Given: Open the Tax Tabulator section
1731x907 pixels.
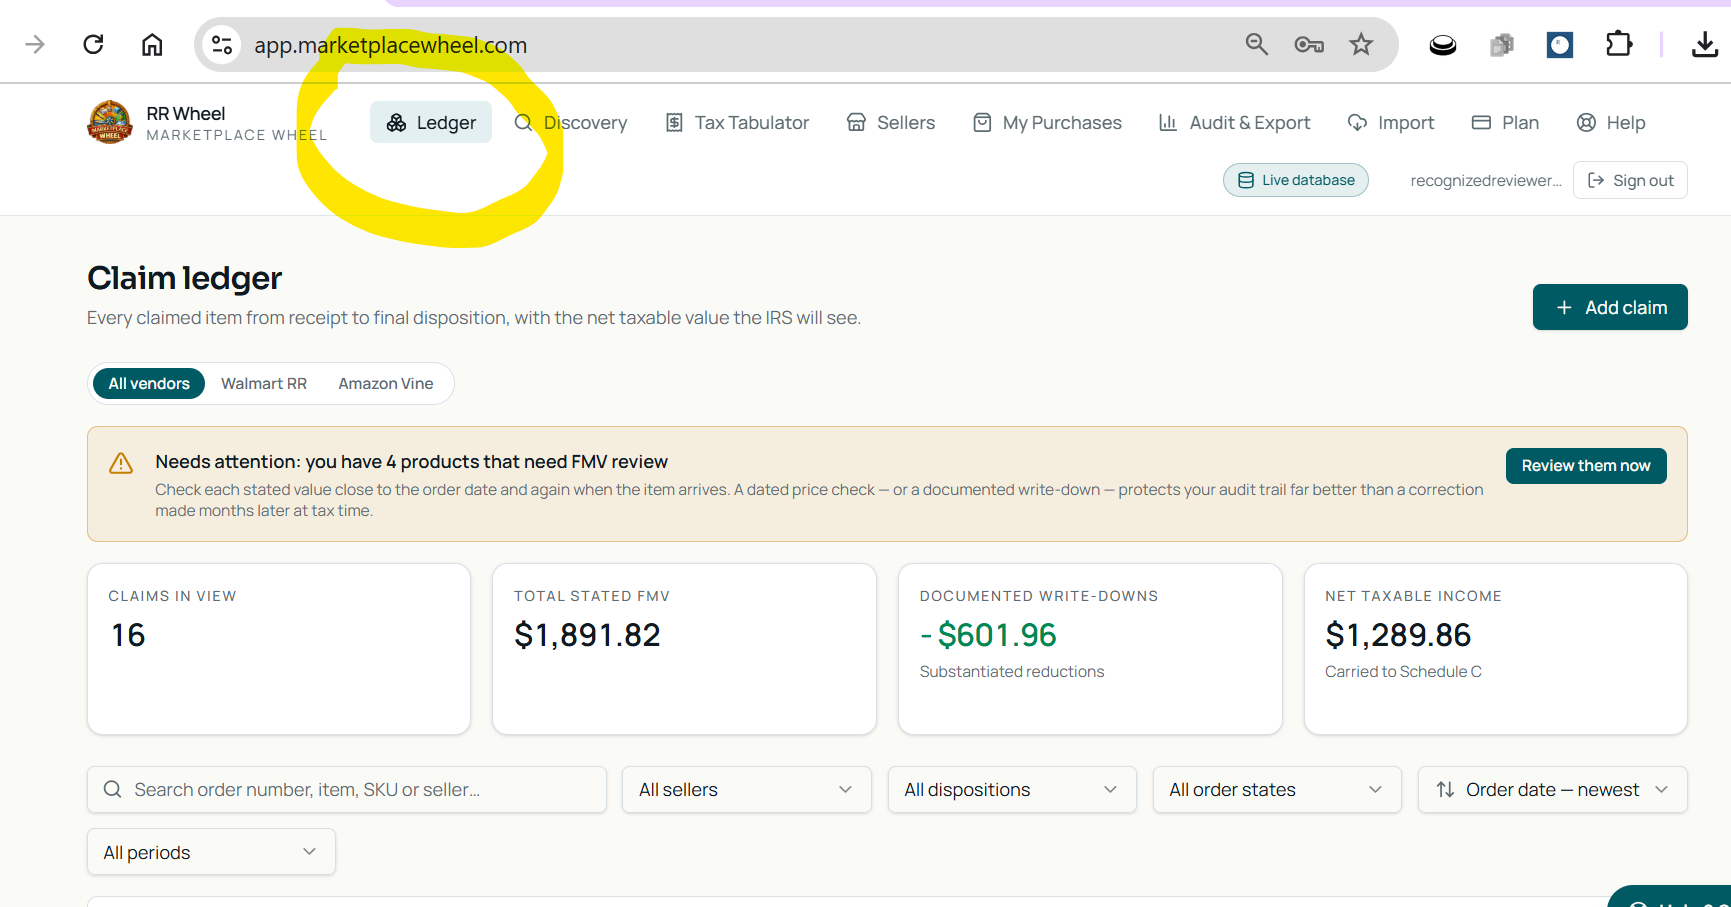Looking at the screenshot, I should point(737,122).
